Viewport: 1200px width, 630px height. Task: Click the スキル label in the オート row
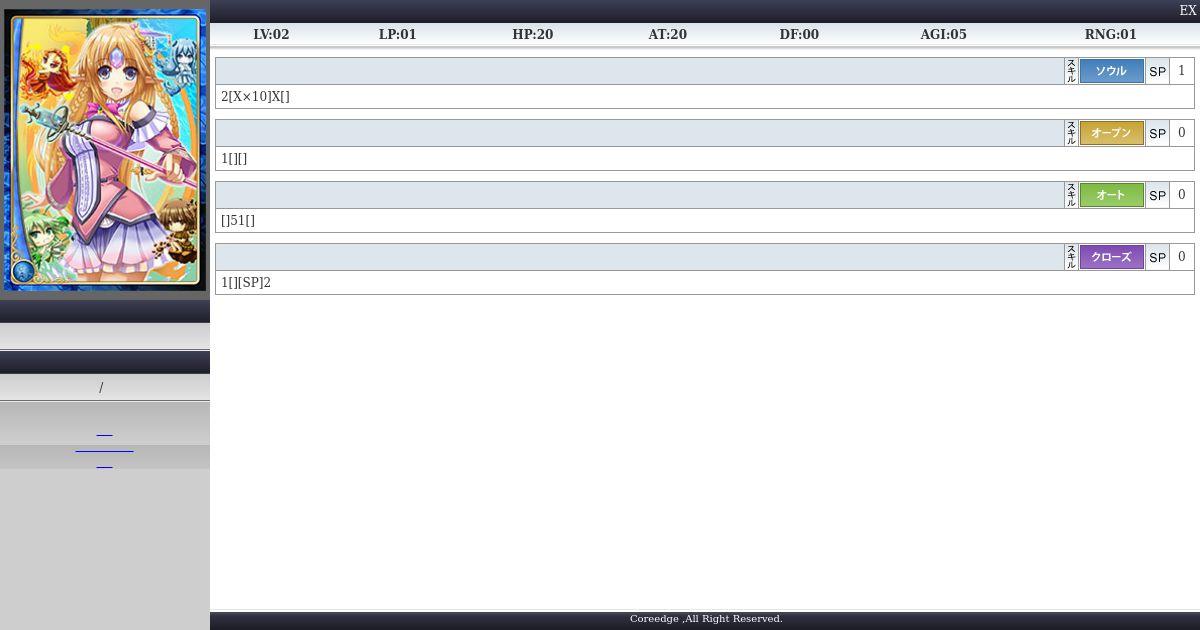tap(1071, 195)
